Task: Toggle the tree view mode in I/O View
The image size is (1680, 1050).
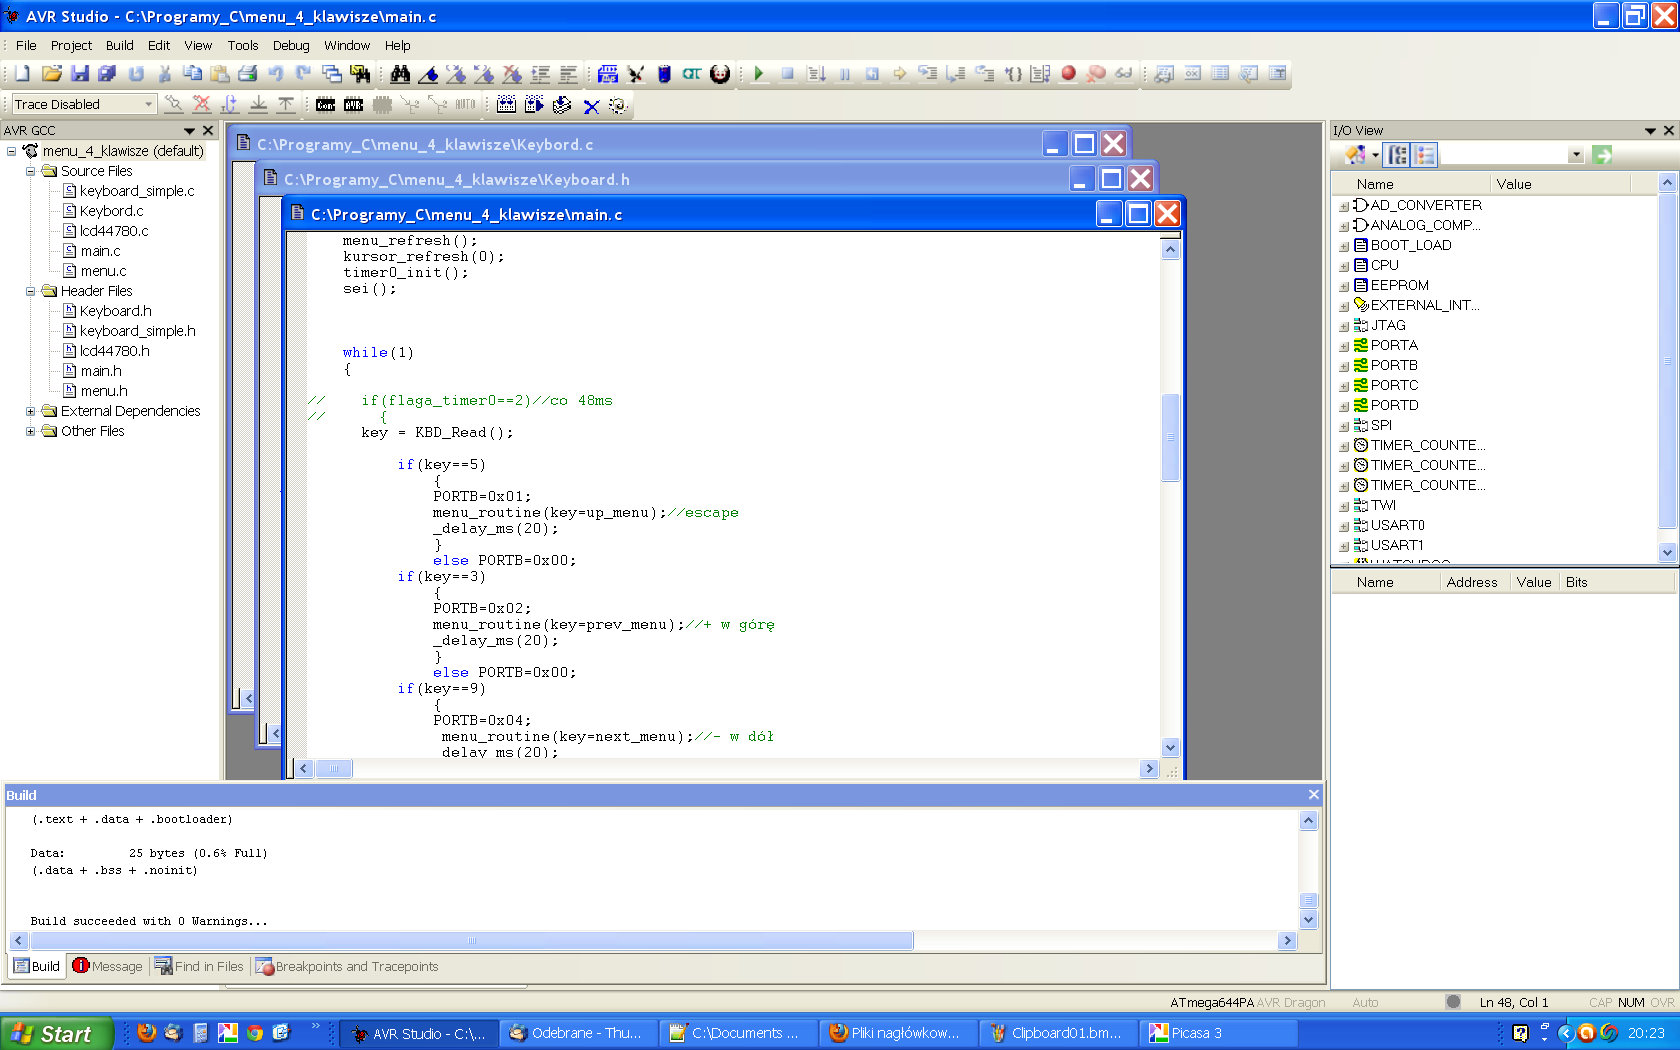Action: 1397,155
